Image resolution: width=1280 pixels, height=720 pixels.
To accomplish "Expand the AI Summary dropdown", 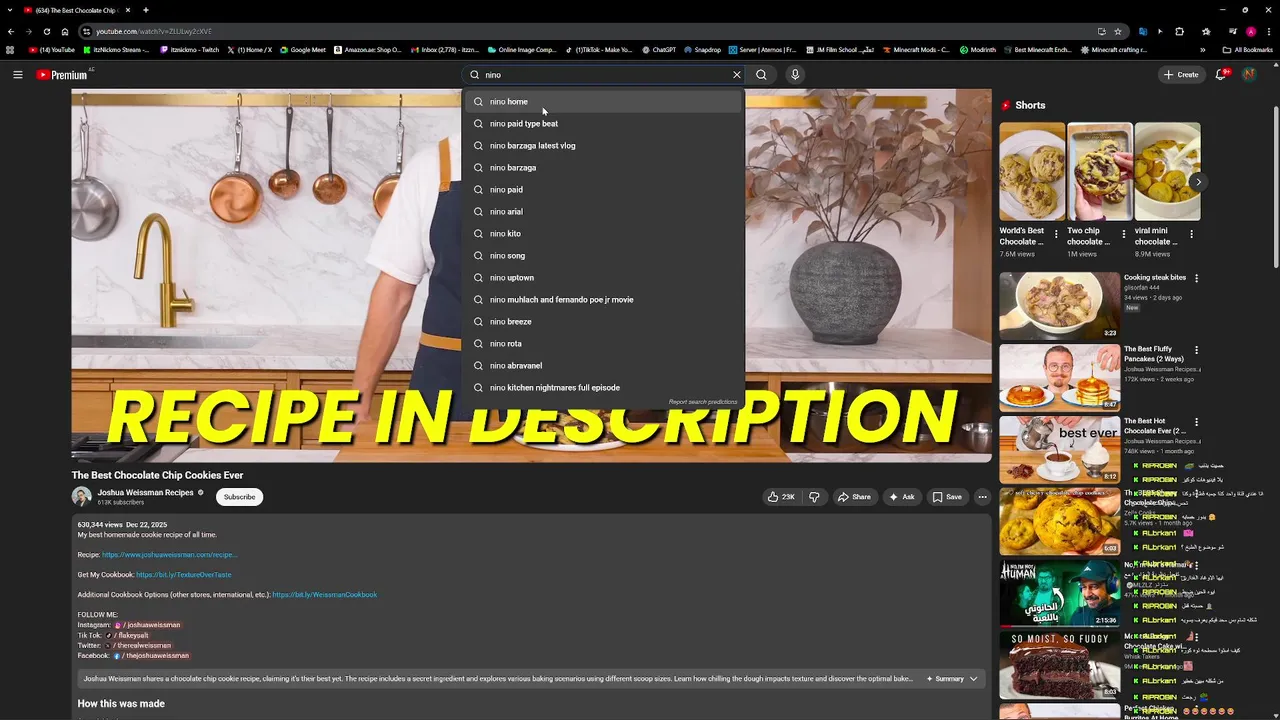I will (x=951, y=679).
